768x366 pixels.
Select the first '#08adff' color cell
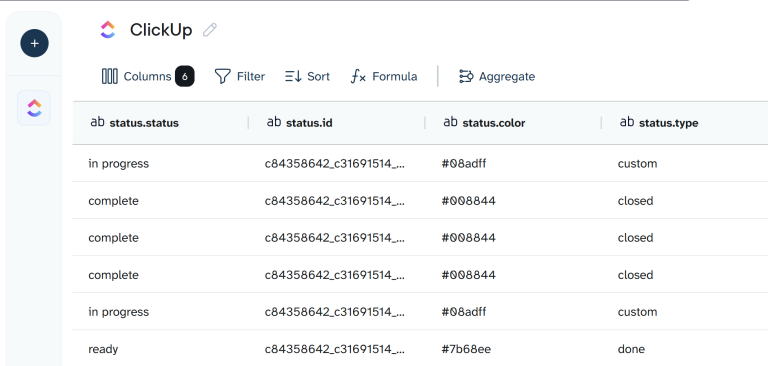coord(513,163)
